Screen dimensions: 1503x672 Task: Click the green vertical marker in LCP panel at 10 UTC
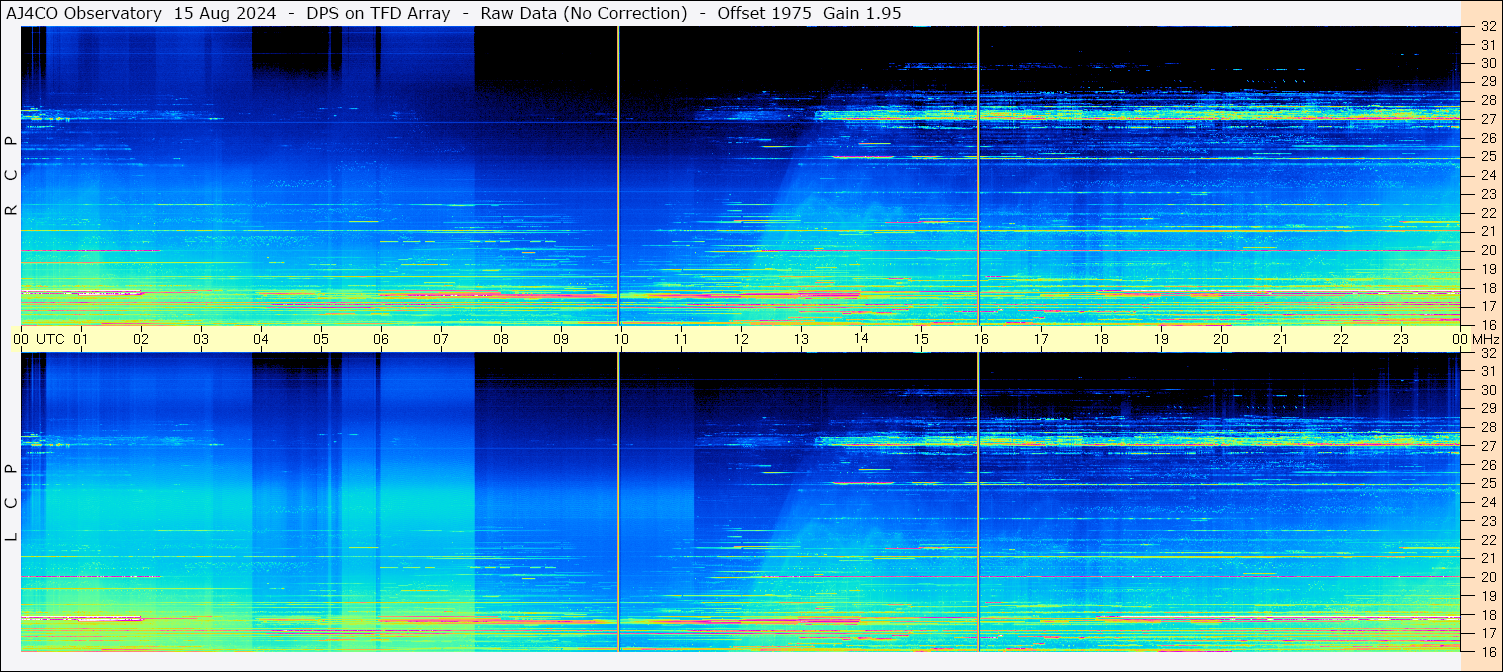(618, 500)
